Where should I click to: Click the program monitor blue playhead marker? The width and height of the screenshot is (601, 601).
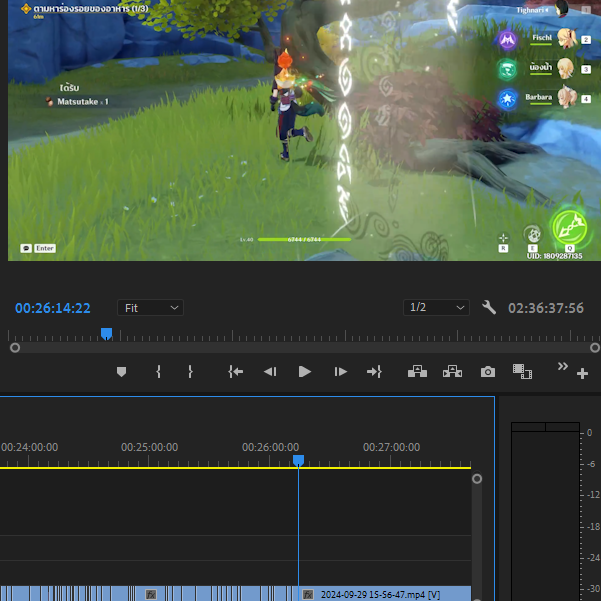point(106,333)
